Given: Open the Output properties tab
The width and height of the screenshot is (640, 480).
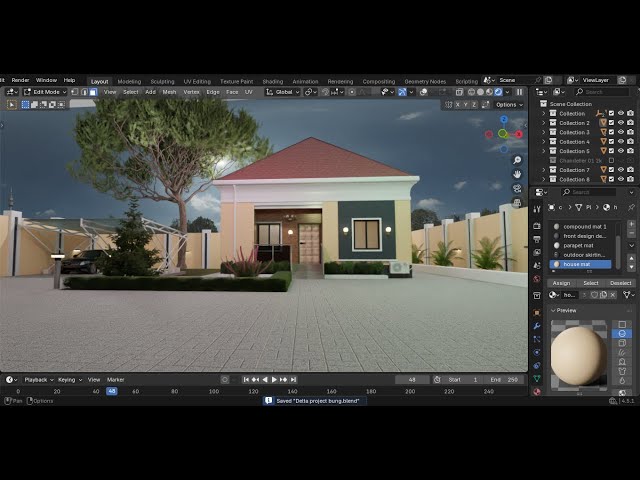Looking at the screenshot, I should point(537,239).
